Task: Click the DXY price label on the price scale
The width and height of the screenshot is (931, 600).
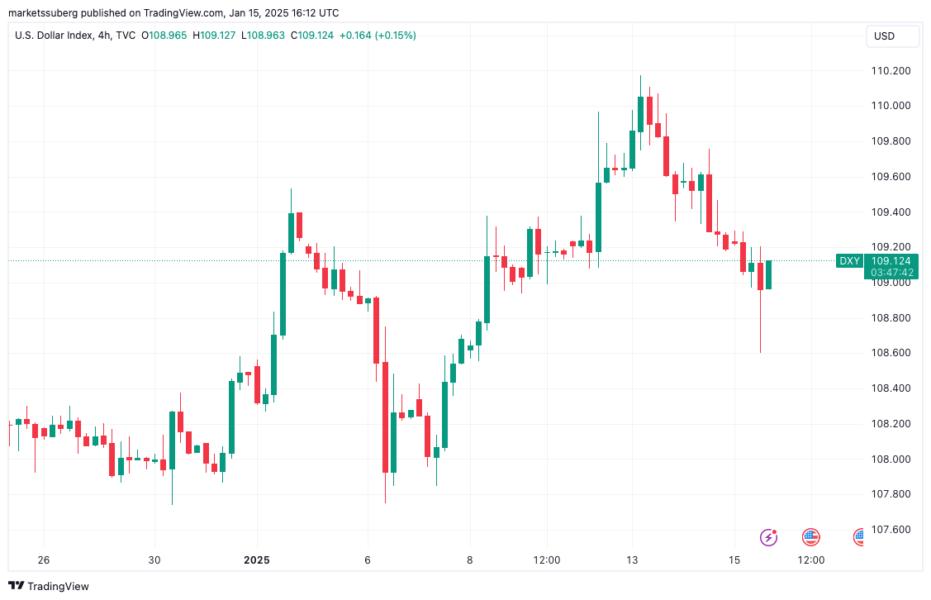Action: point(849,258)
